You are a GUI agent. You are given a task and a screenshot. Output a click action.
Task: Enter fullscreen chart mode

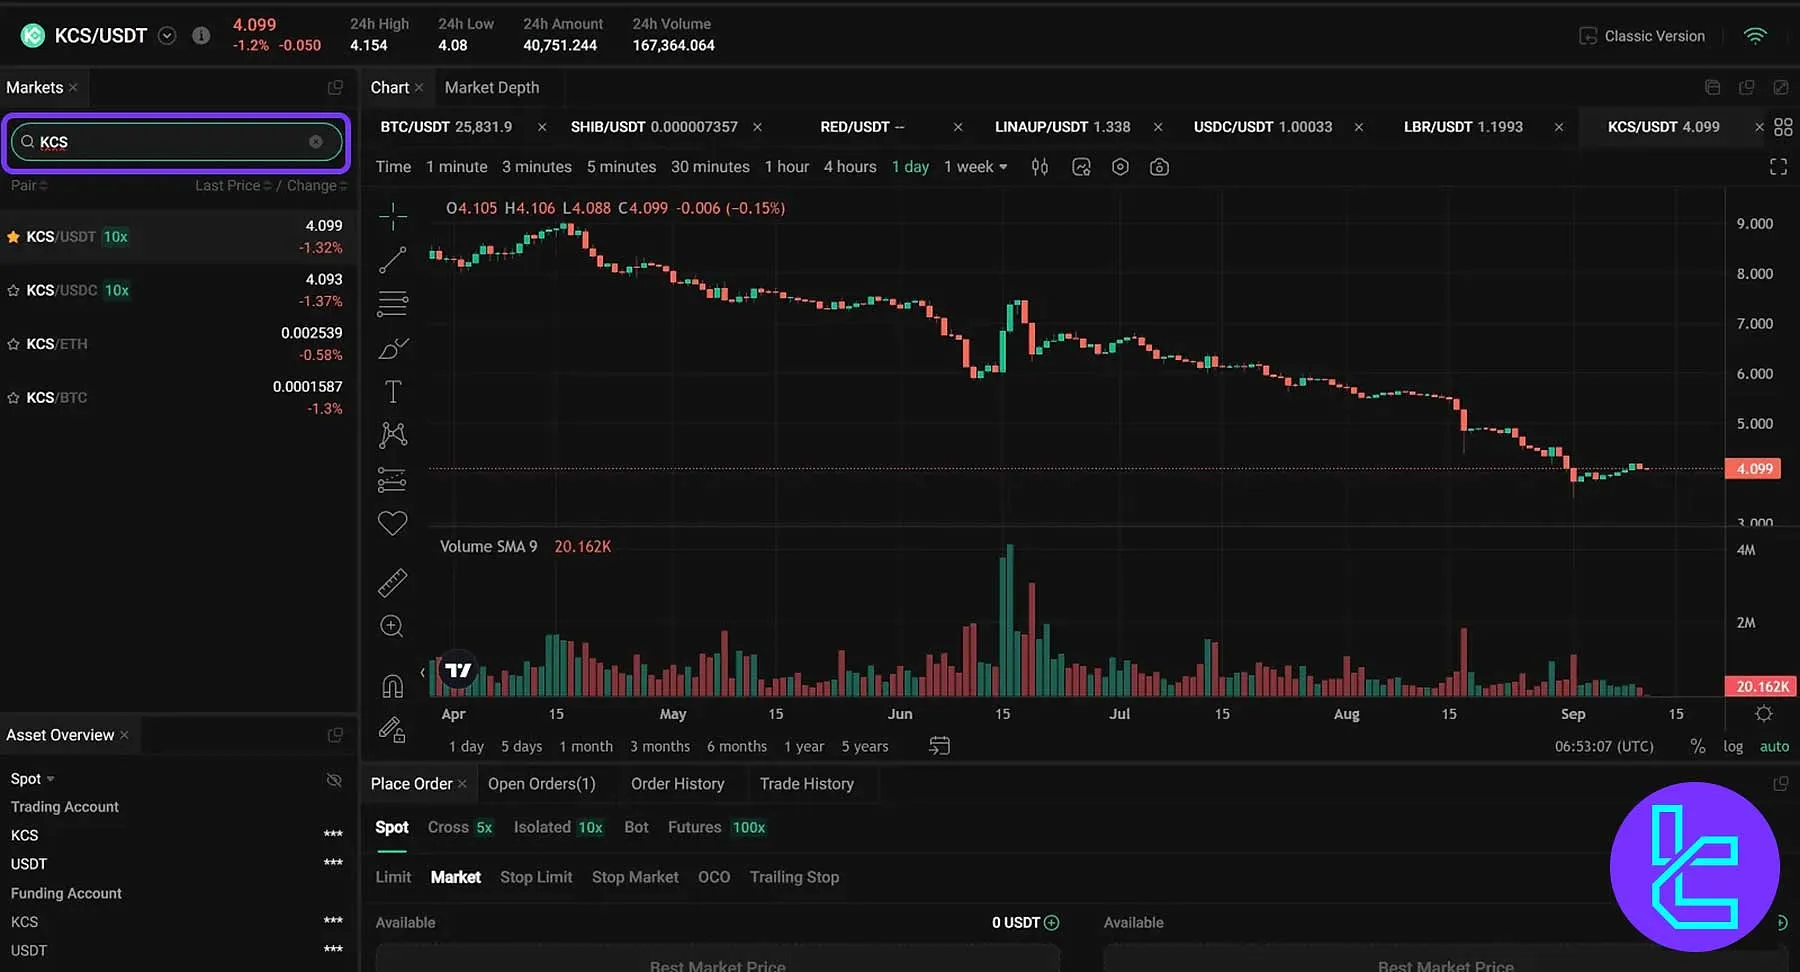tap(1778, 167)
